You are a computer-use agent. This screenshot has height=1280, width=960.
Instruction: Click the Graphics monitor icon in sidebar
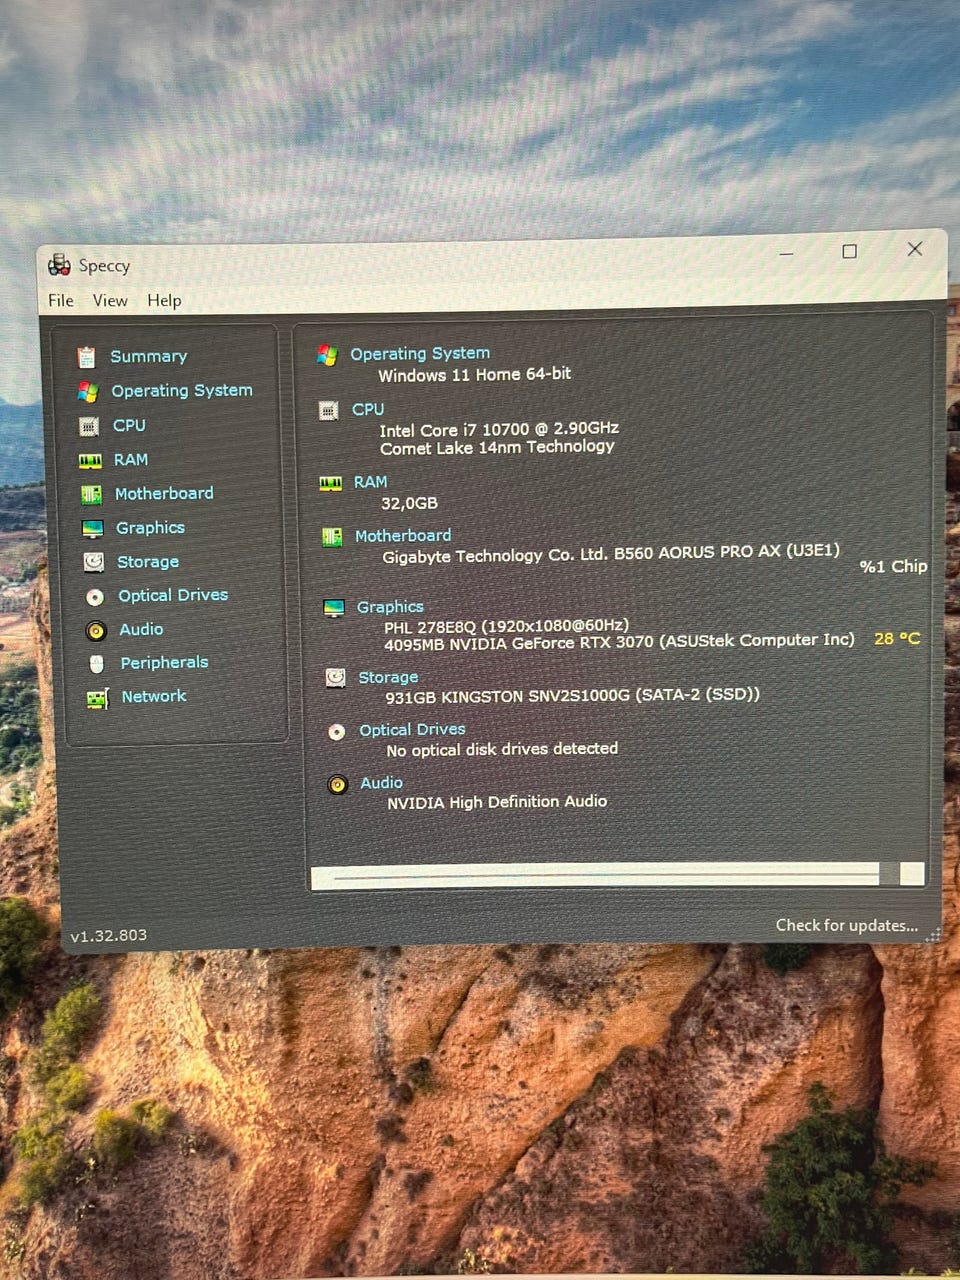tap(92, 529)
